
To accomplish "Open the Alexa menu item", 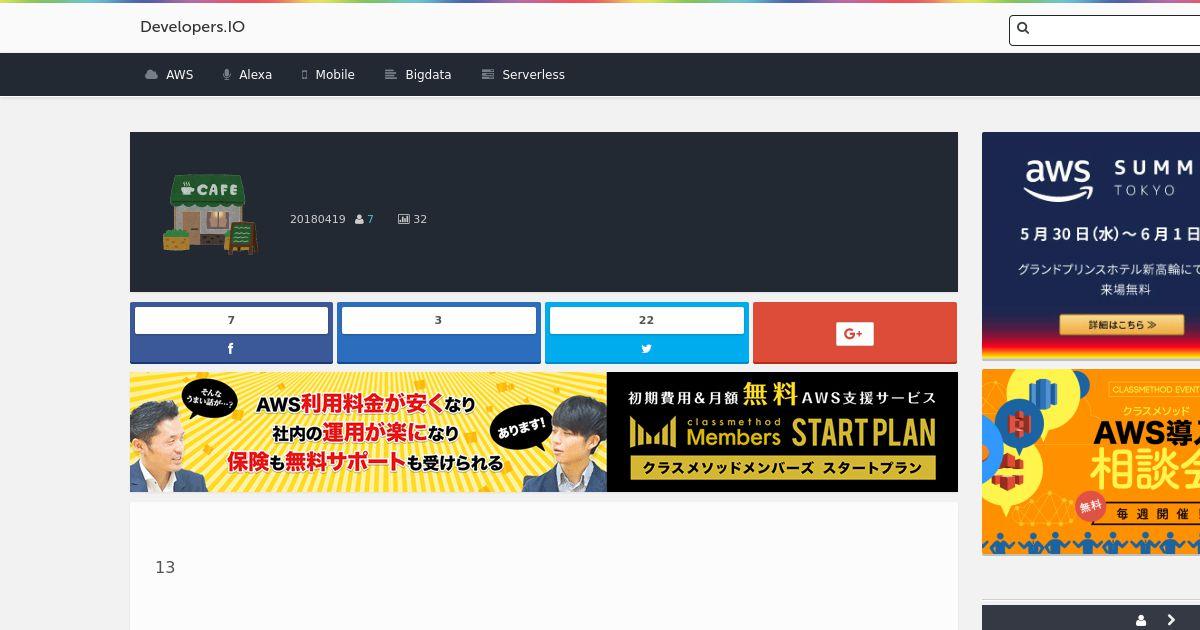I will [x=247, y=75].
